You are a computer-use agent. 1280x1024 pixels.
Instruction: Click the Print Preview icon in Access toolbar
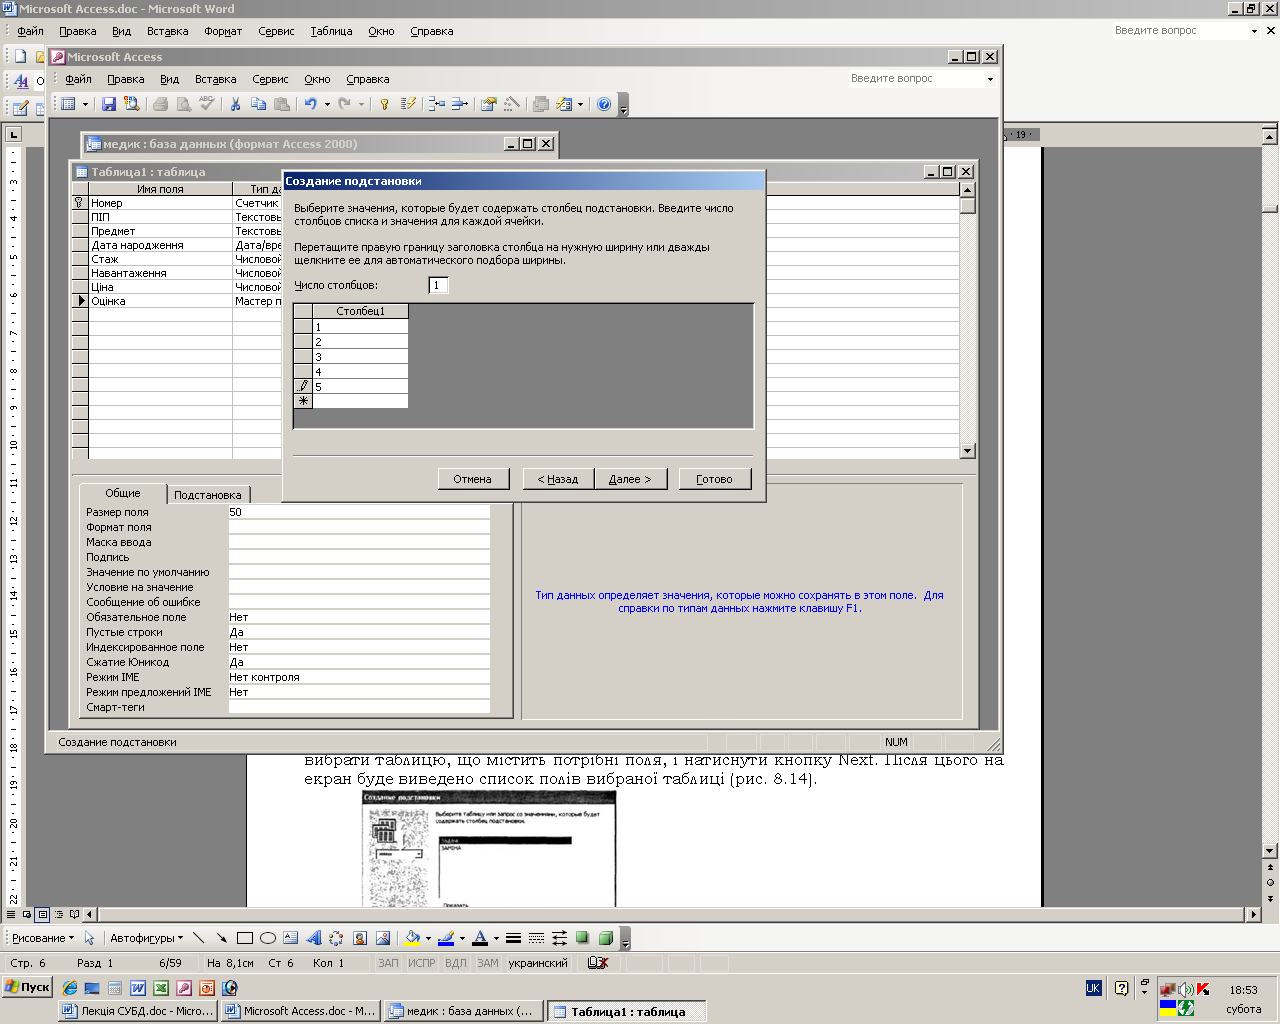pos(183,104)
